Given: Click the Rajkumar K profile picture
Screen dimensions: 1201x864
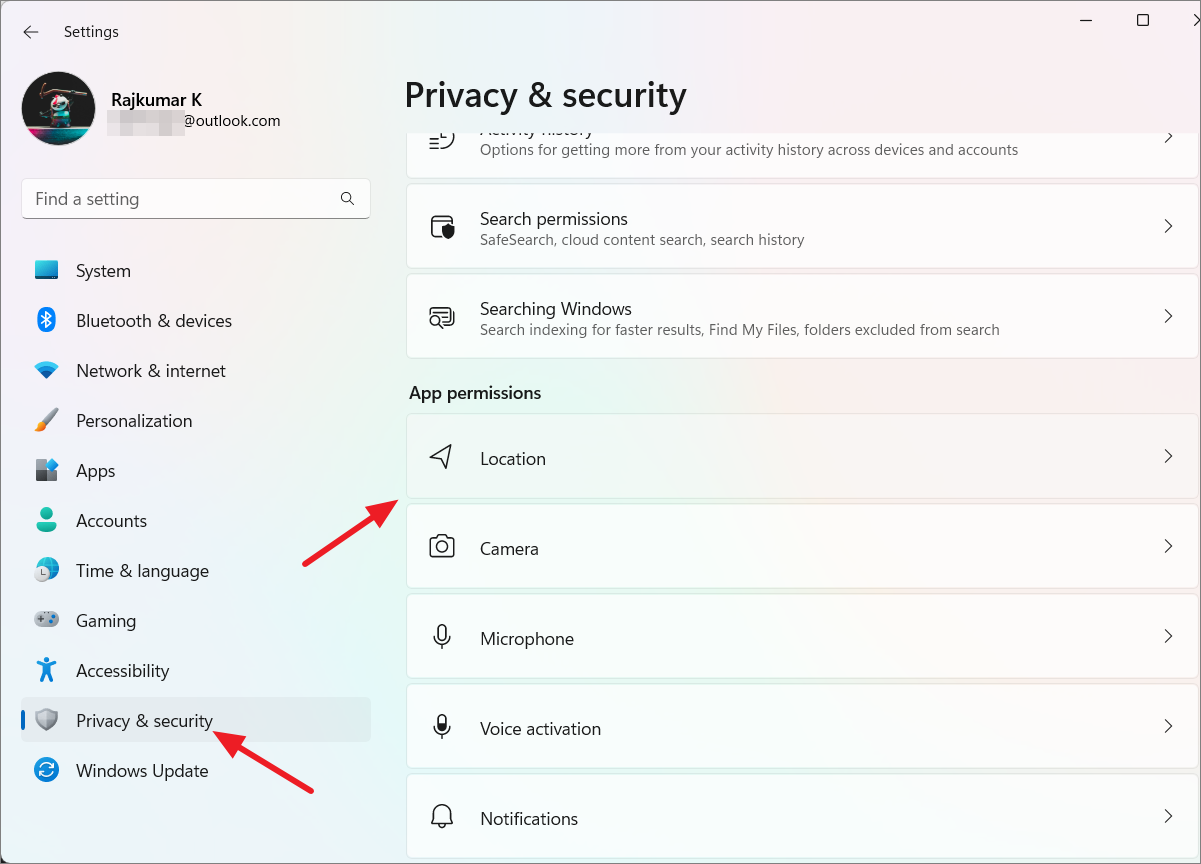Looking at the screenshot, I should [x=59, y=108].
